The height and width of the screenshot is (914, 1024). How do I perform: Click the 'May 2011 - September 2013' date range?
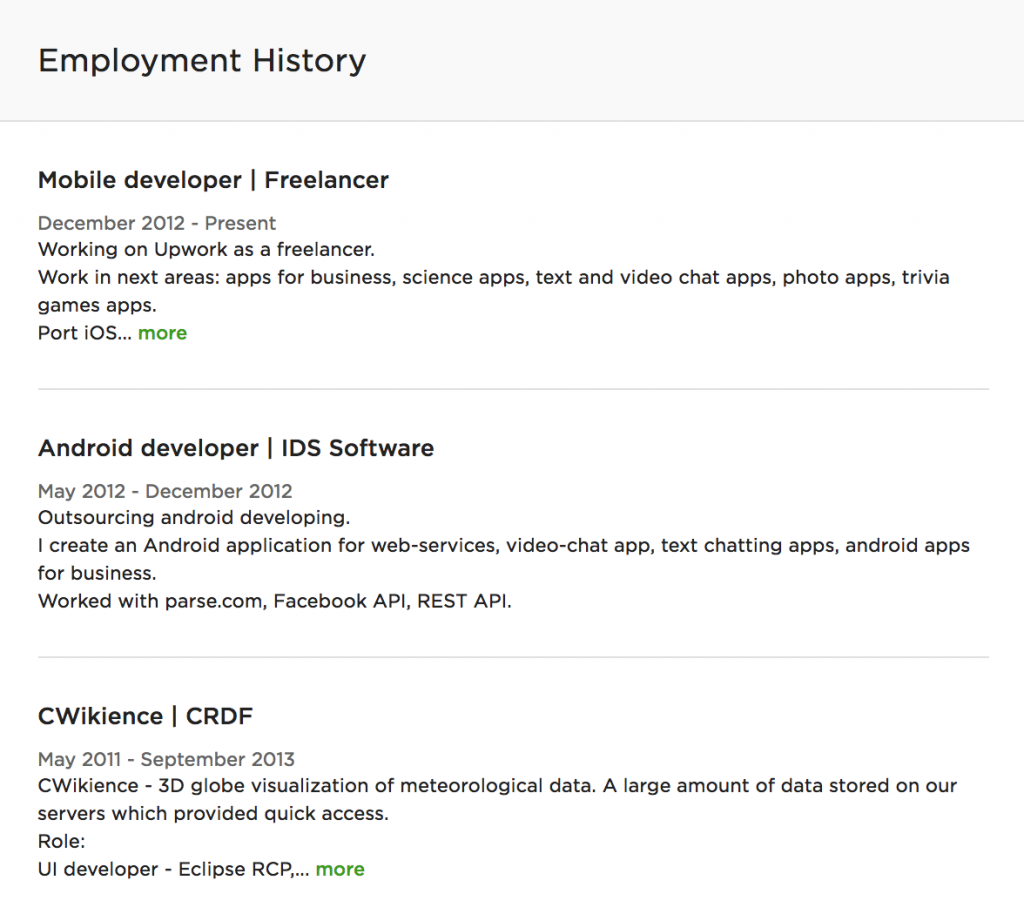[x=166, y=759]
